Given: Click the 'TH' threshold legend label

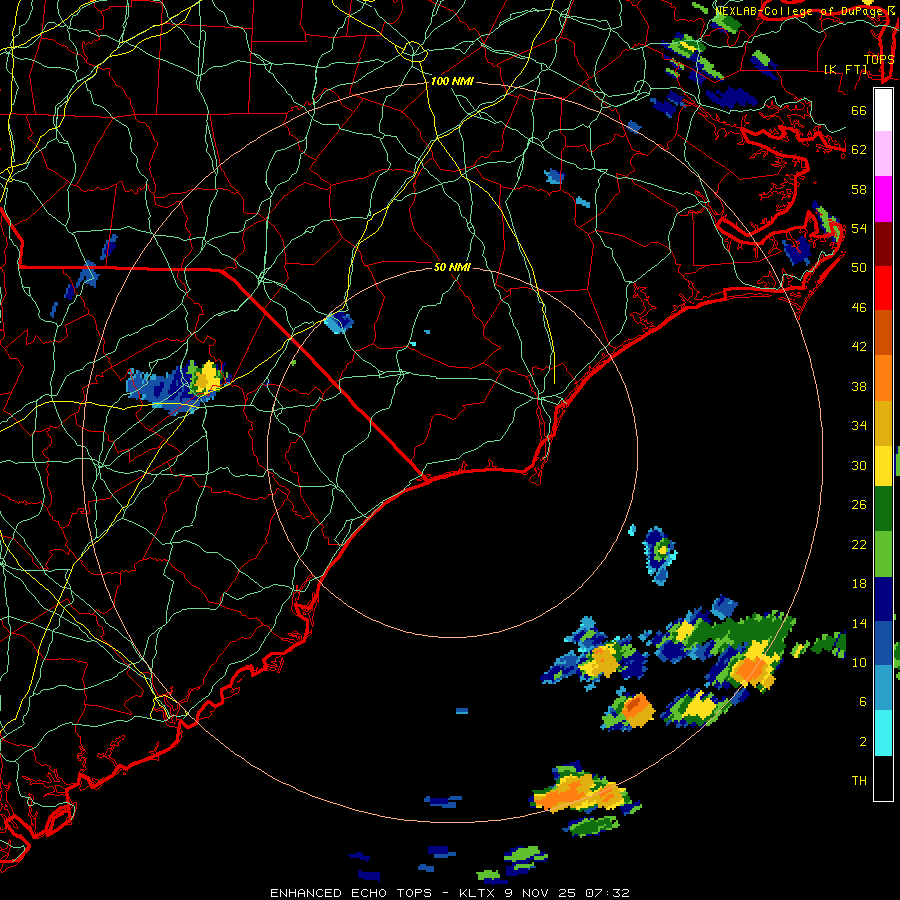Looking at the screenshot, I should pyautogui.click(x=859, y=780).
